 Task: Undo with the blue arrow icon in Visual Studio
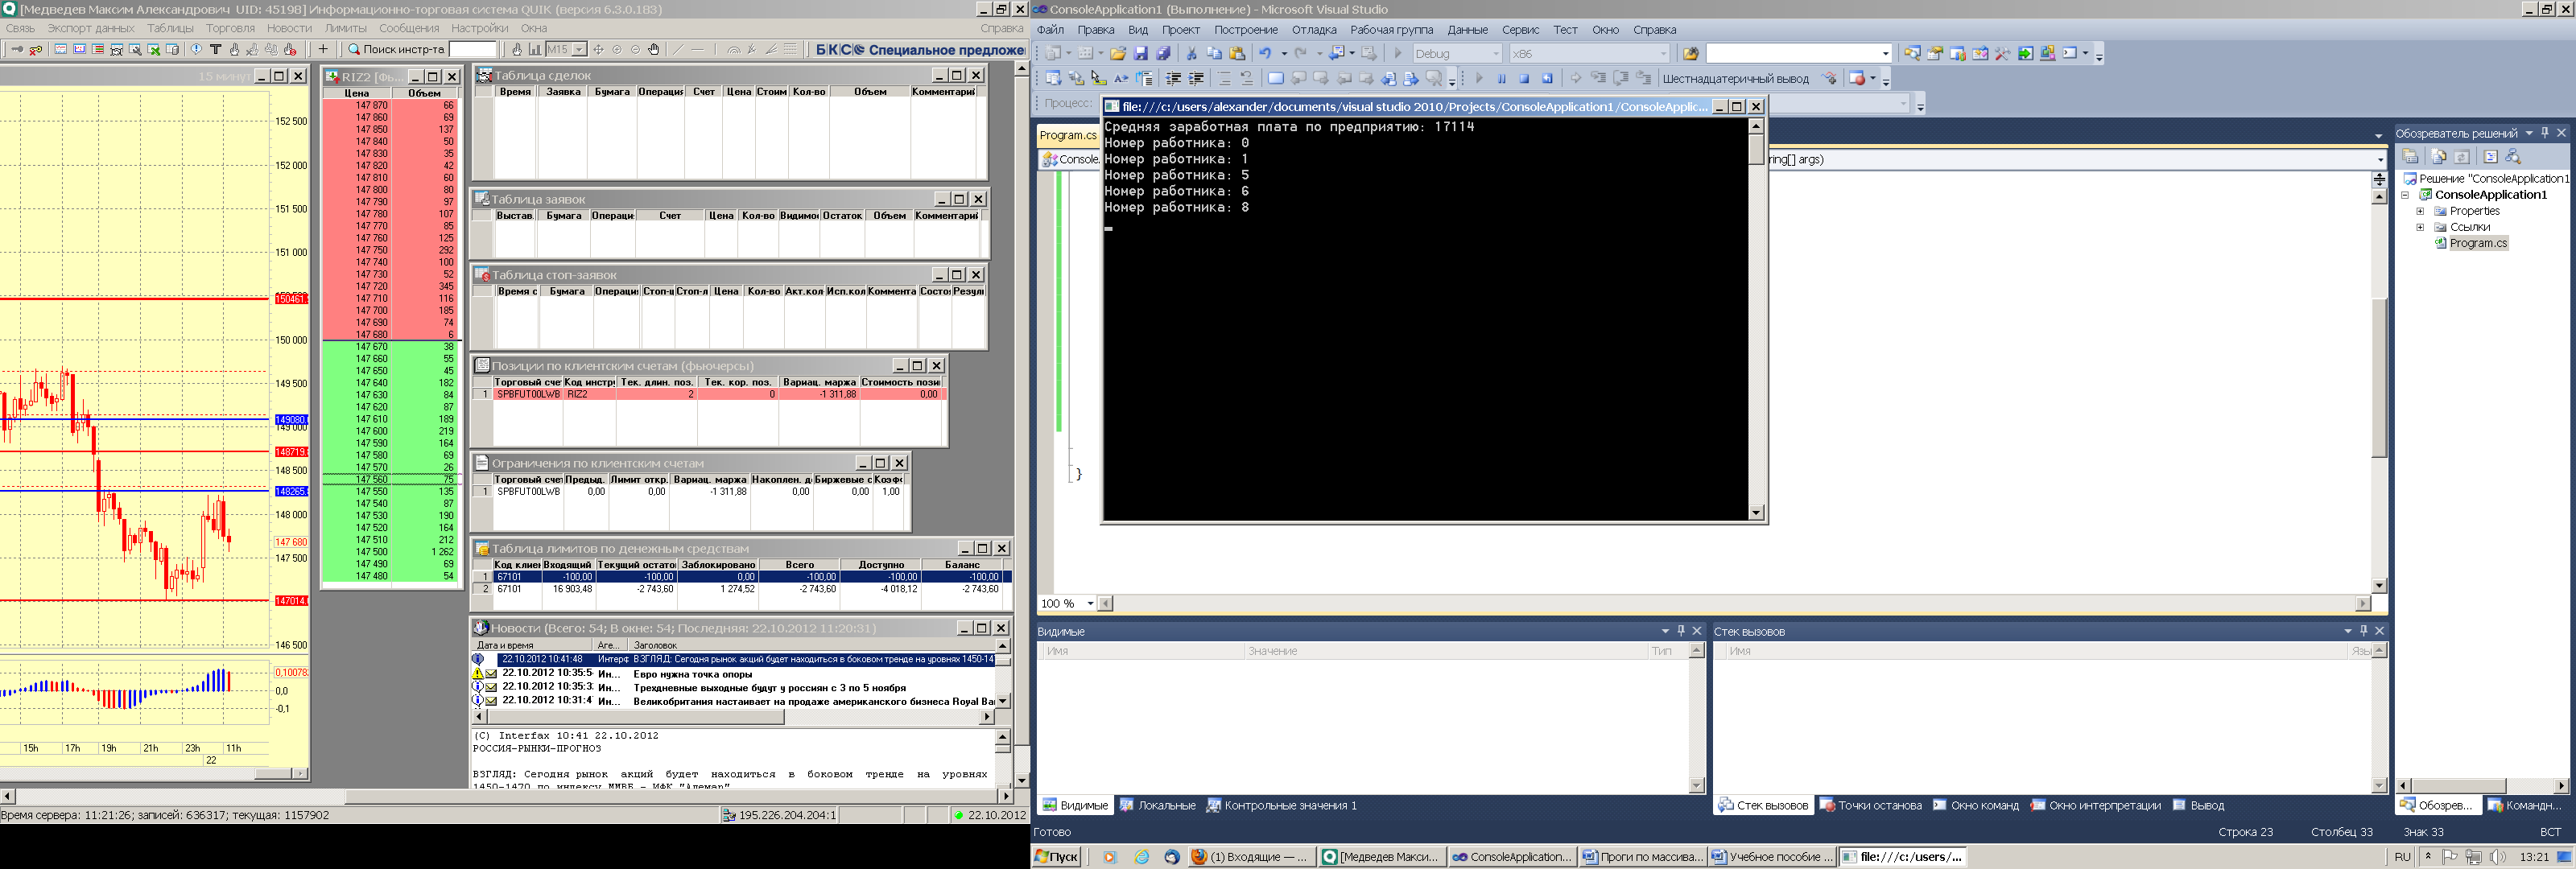[x=1265, y=54]
